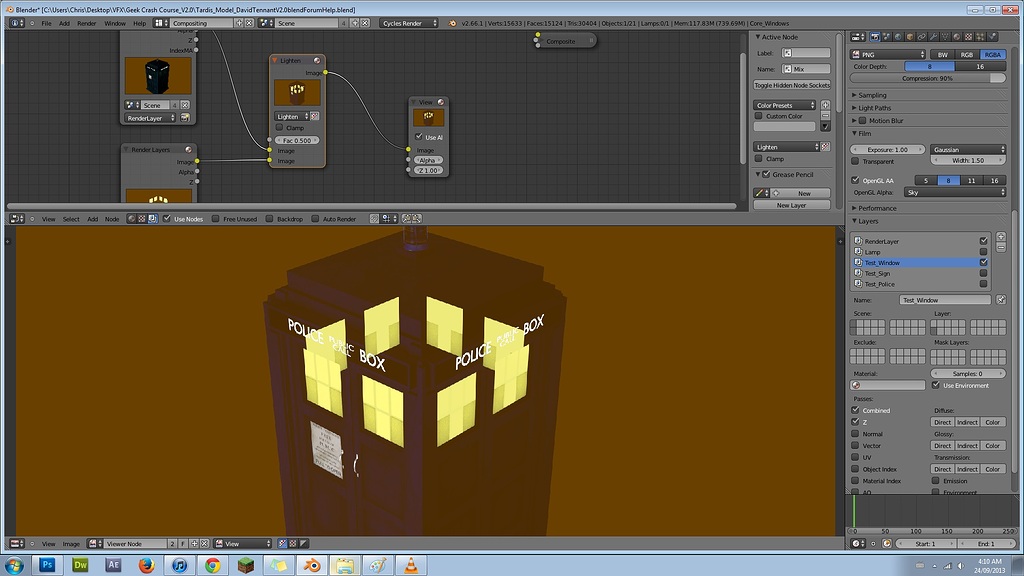The height and width of the screenshot is (576, 1024).
Task: Click the add render layer plus icon
Action: click(1001, 236)
